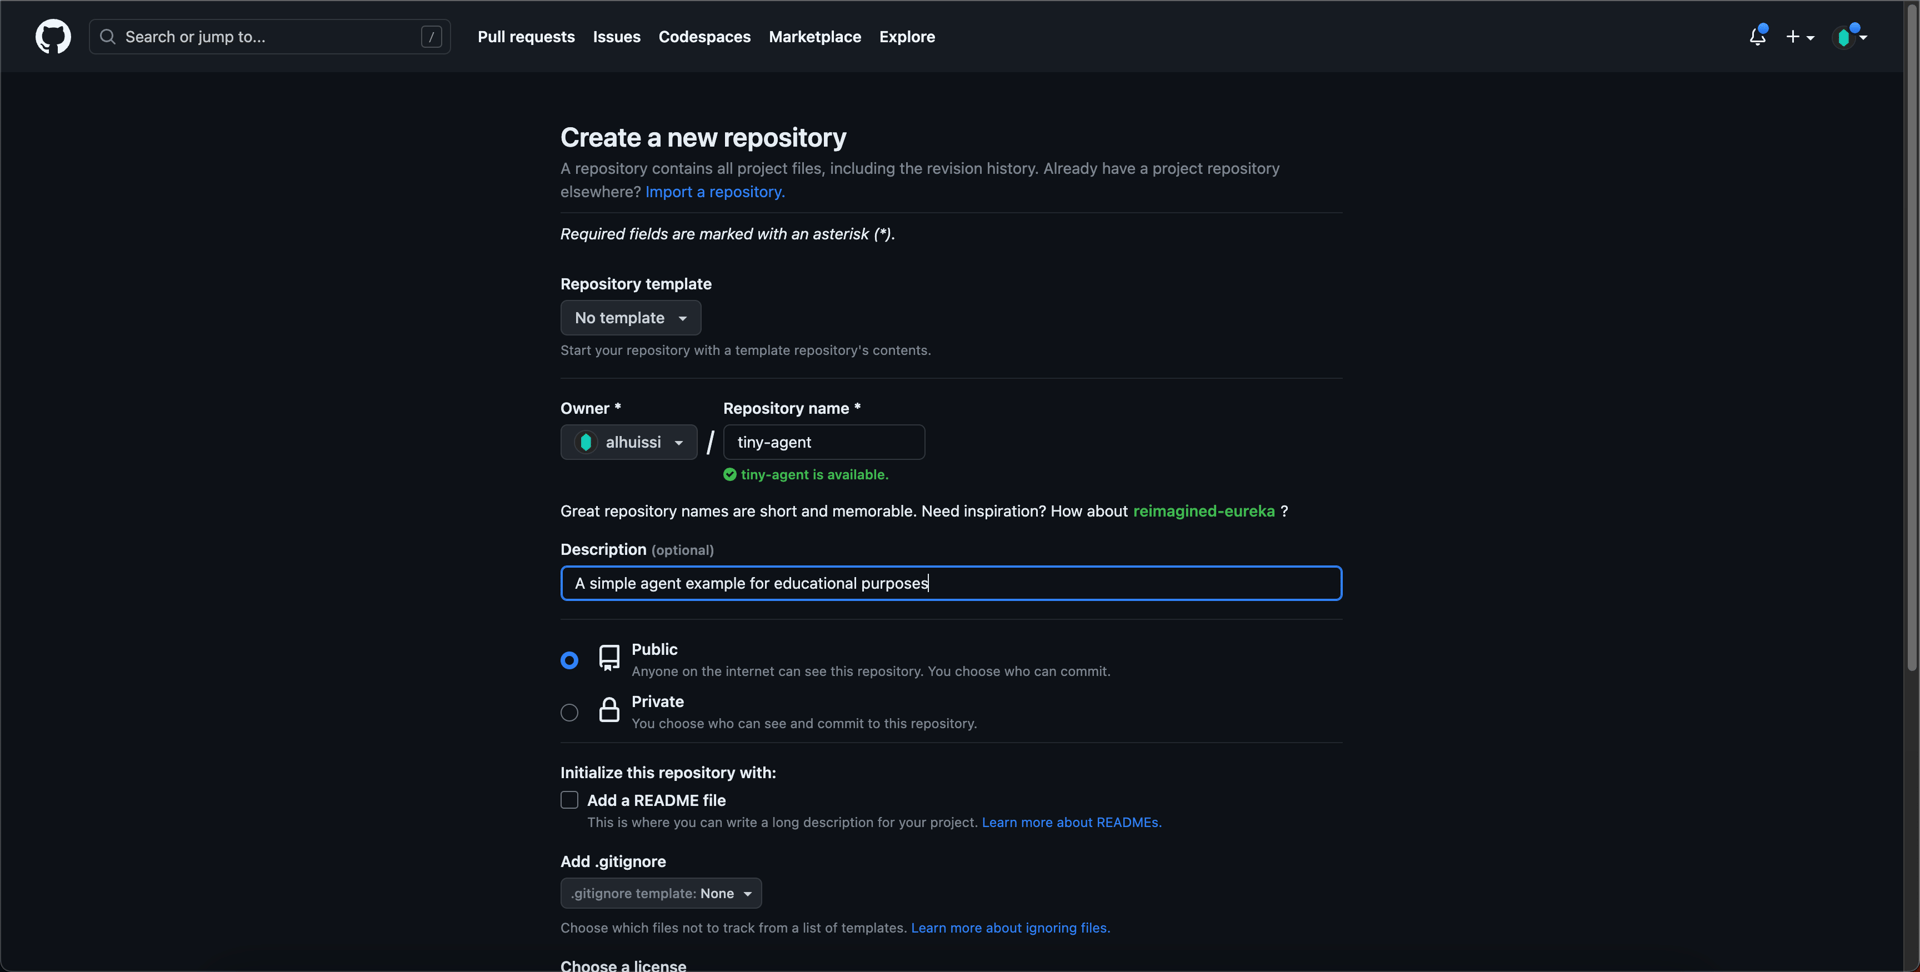Enable the Add a README file checkbox

(569, 800)
